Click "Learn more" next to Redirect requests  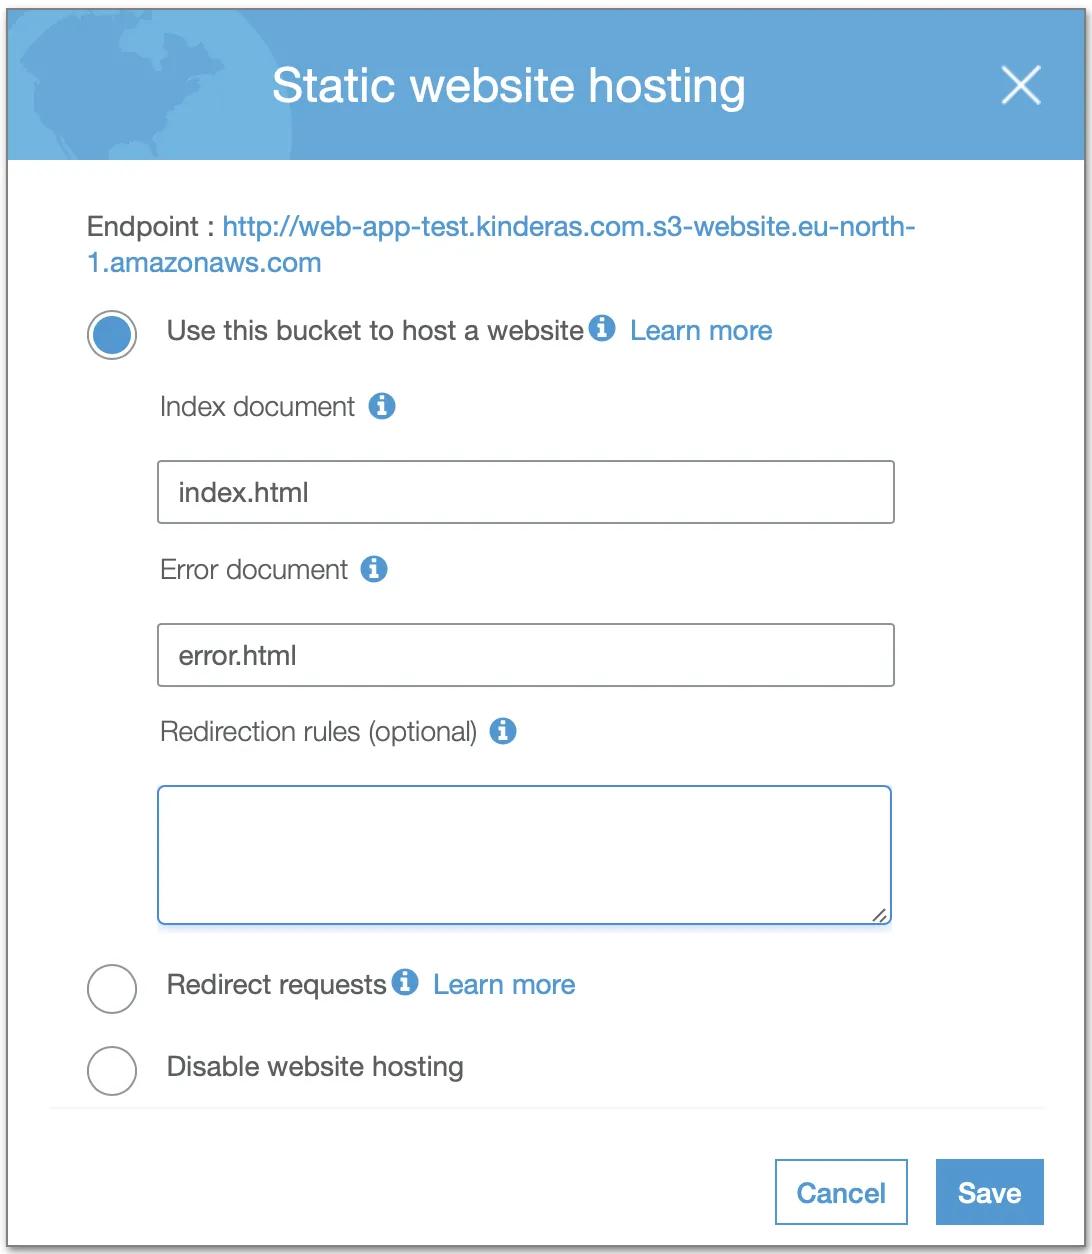coord(503,984)
